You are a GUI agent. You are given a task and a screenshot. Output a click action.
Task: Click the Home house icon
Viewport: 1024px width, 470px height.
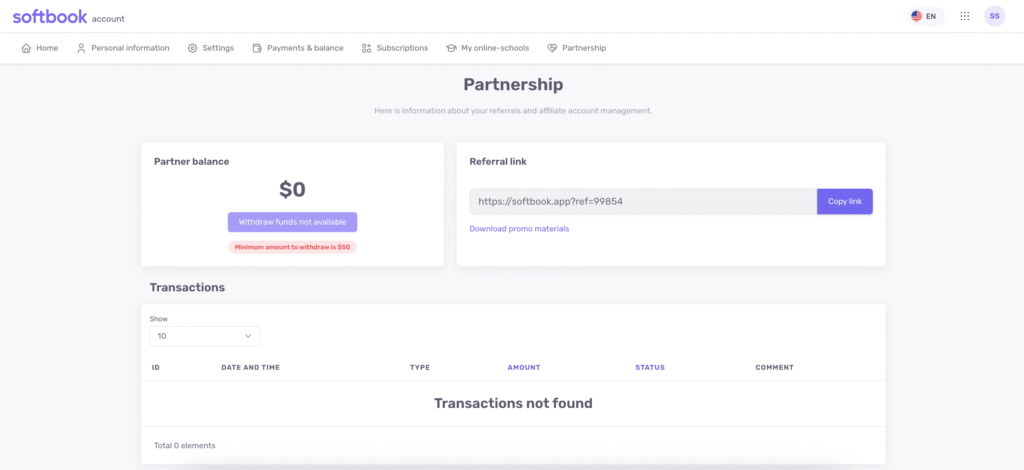(x=26, y=48)
